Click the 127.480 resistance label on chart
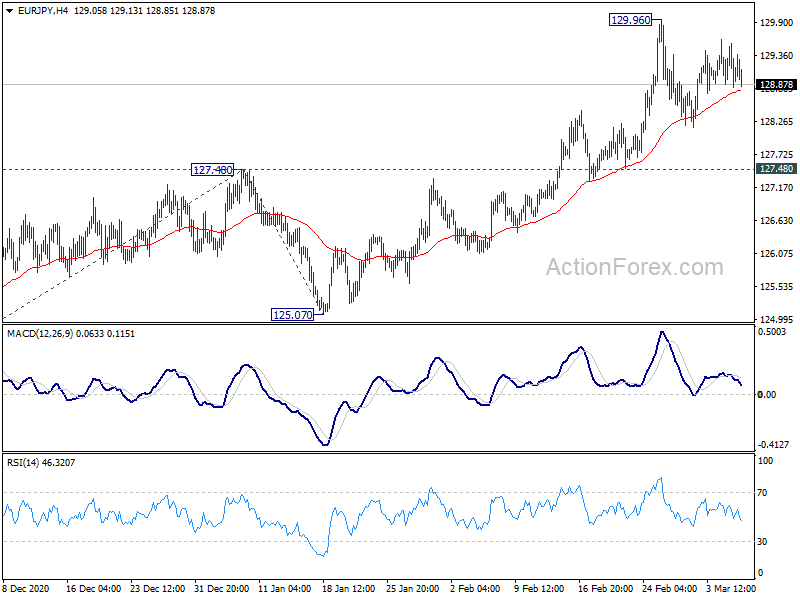800x600 pixels. coord(212,170)
